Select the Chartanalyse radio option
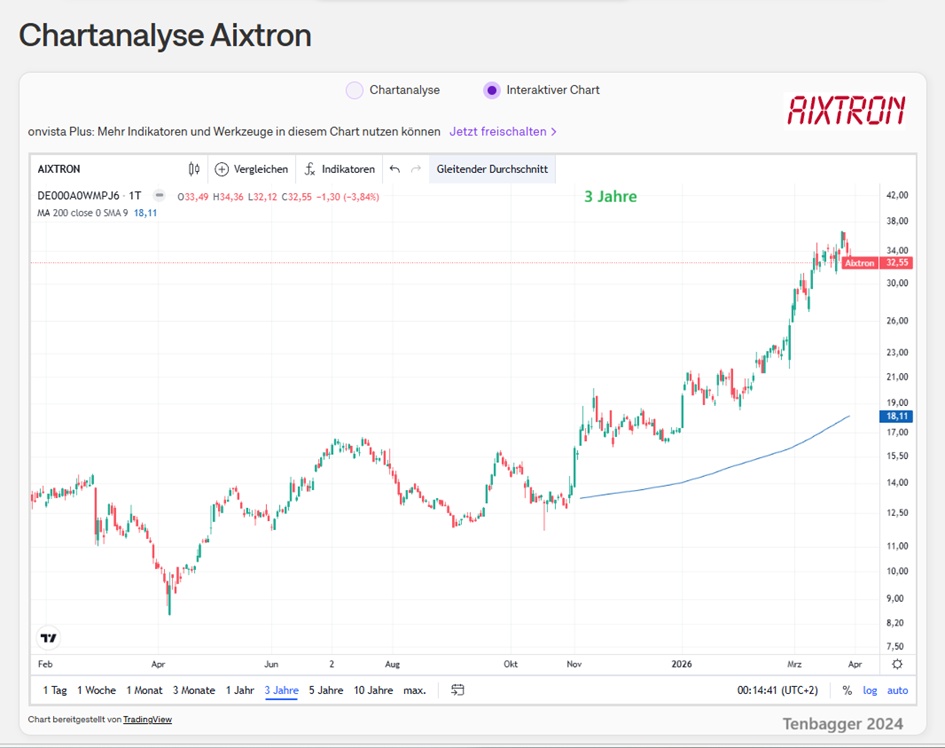The width and height of the screenshot is (945, 748). click(x=354, y=90)
